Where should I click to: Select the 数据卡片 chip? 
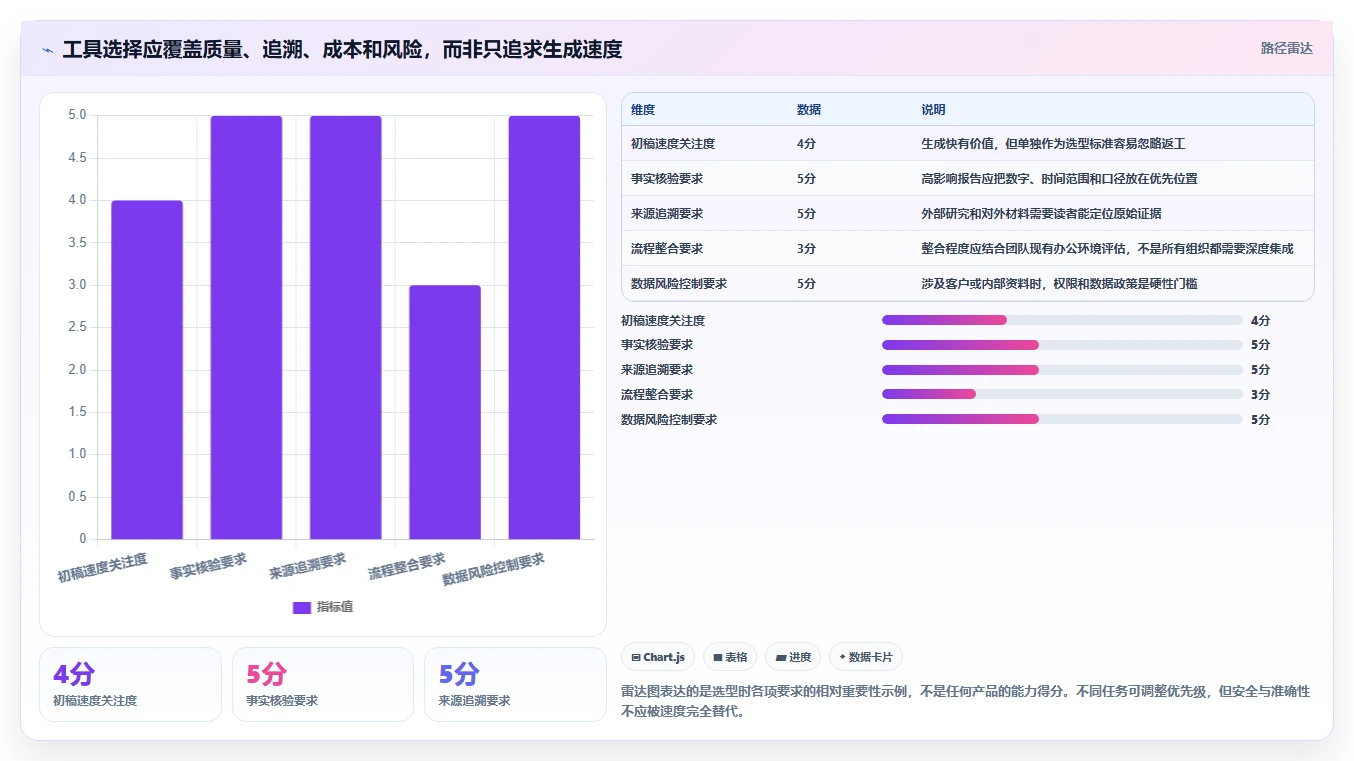tap(866, 657)
